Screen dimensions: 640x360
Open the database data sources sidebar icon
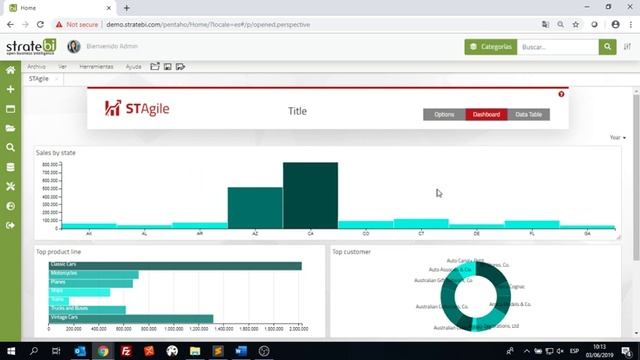(x=10, y=167)
